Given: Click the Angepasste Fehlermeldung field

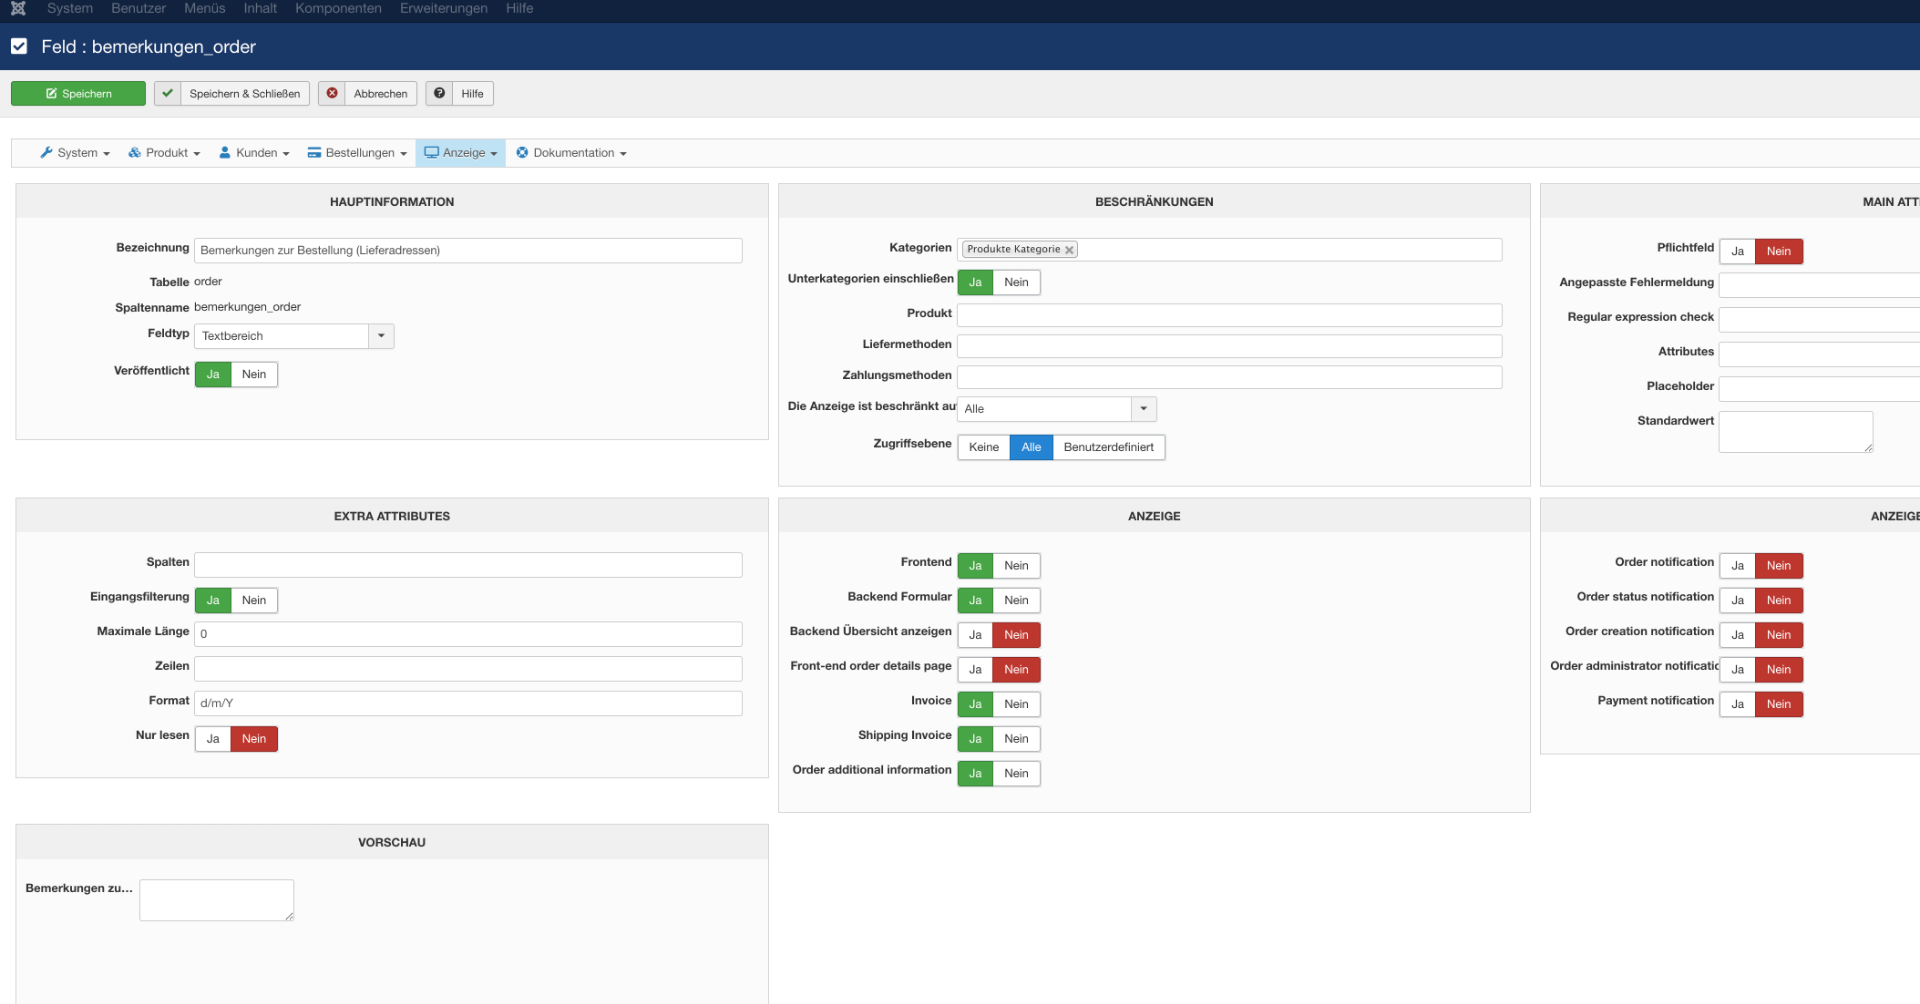Looking at the screenshot, I should point(1819,286).
